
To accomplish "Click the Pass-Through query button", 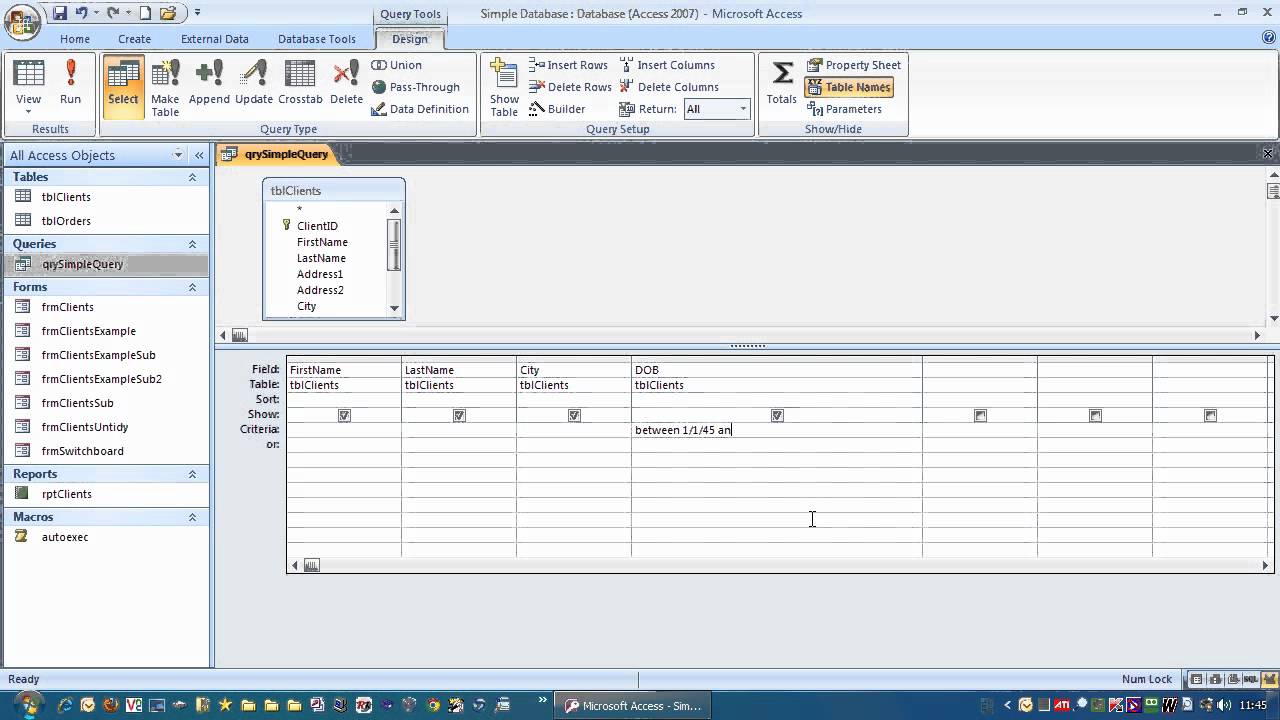I will (416, 87).
